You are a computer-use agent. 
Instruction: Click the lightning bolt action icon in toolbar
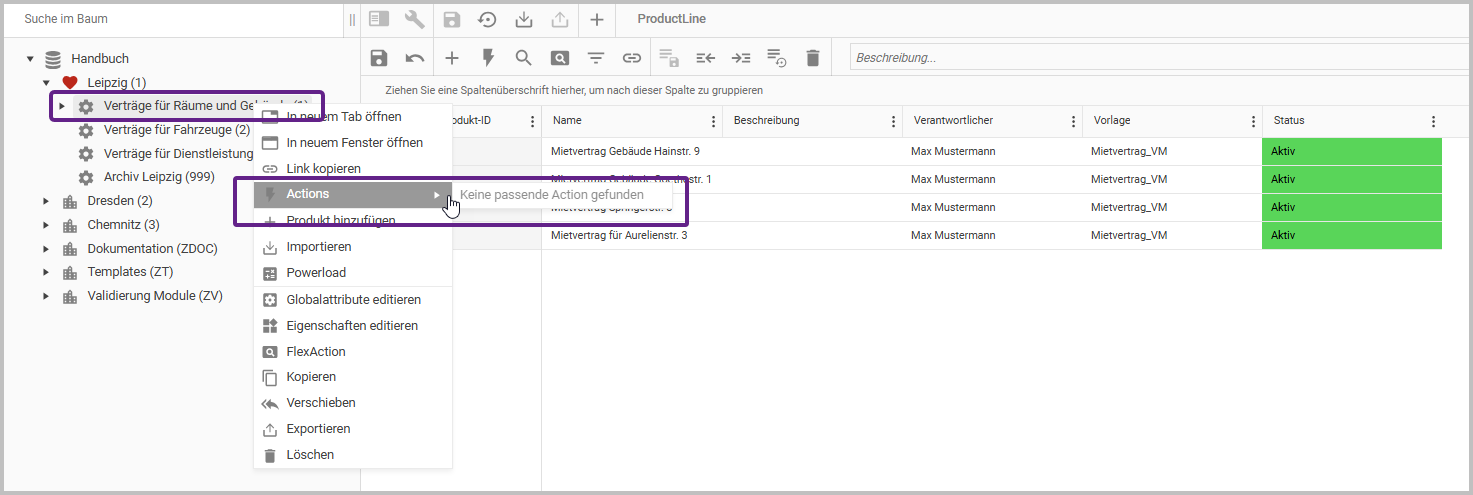click(x=488, y=58)
